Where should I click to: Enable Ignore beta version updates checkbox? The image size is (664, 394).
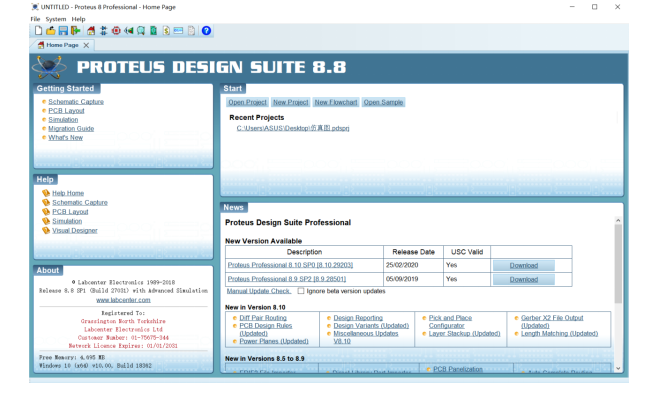click(x=301, y=291)
